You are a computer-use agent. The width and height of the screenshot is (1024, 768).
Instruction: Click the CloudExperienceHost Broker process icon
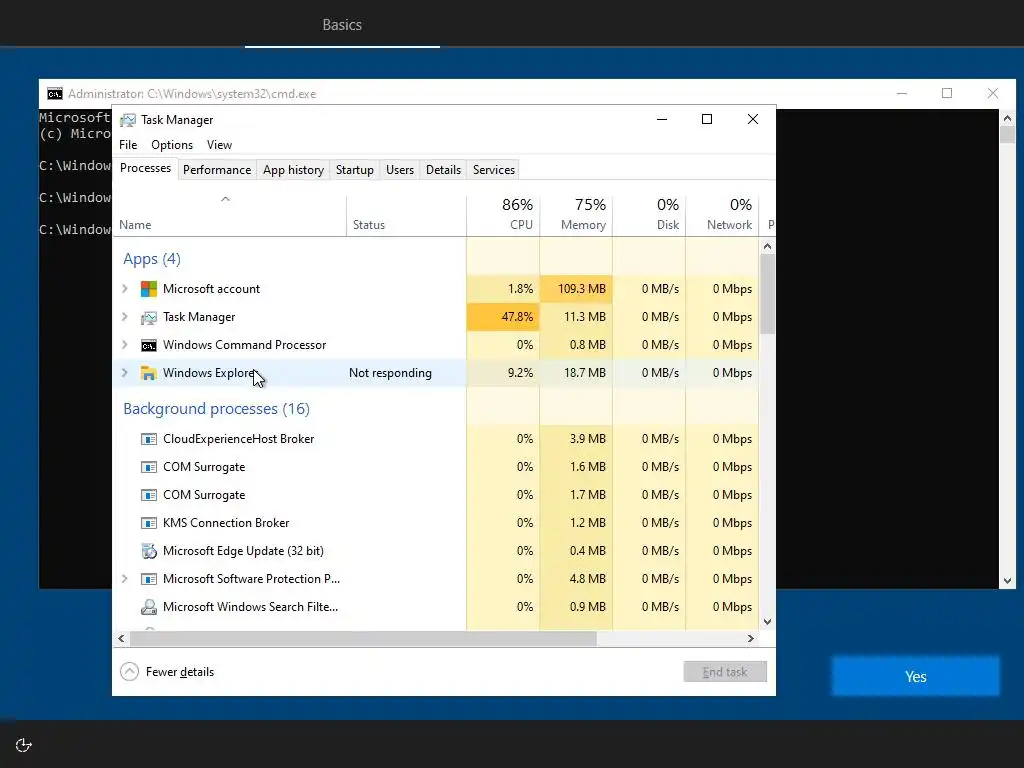[x=149, y=439]
